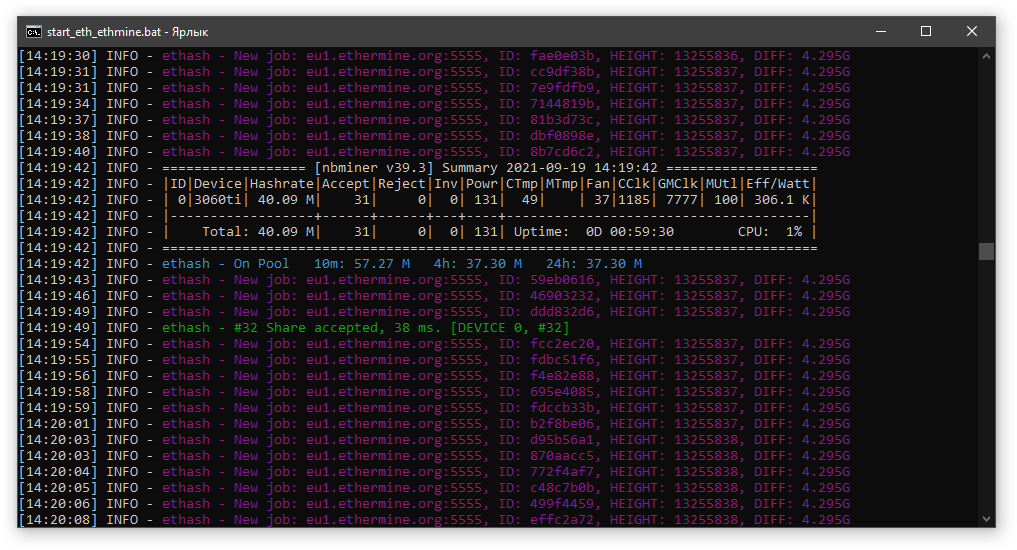
Task: Click the Eff/Watt column header
Action: point(778,184)
